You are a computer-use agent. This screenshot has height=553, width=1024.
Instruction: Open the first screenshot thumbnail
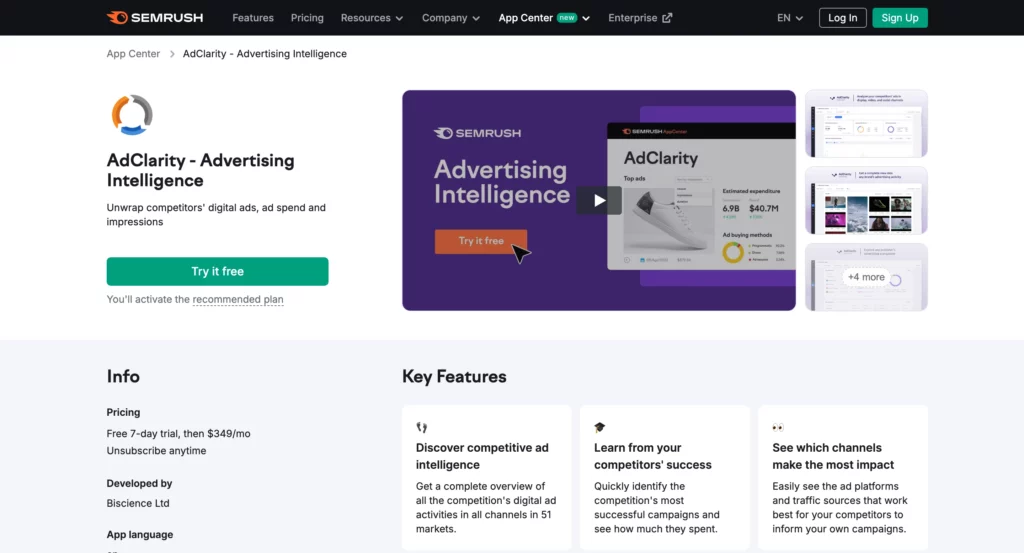pos(866,123)
